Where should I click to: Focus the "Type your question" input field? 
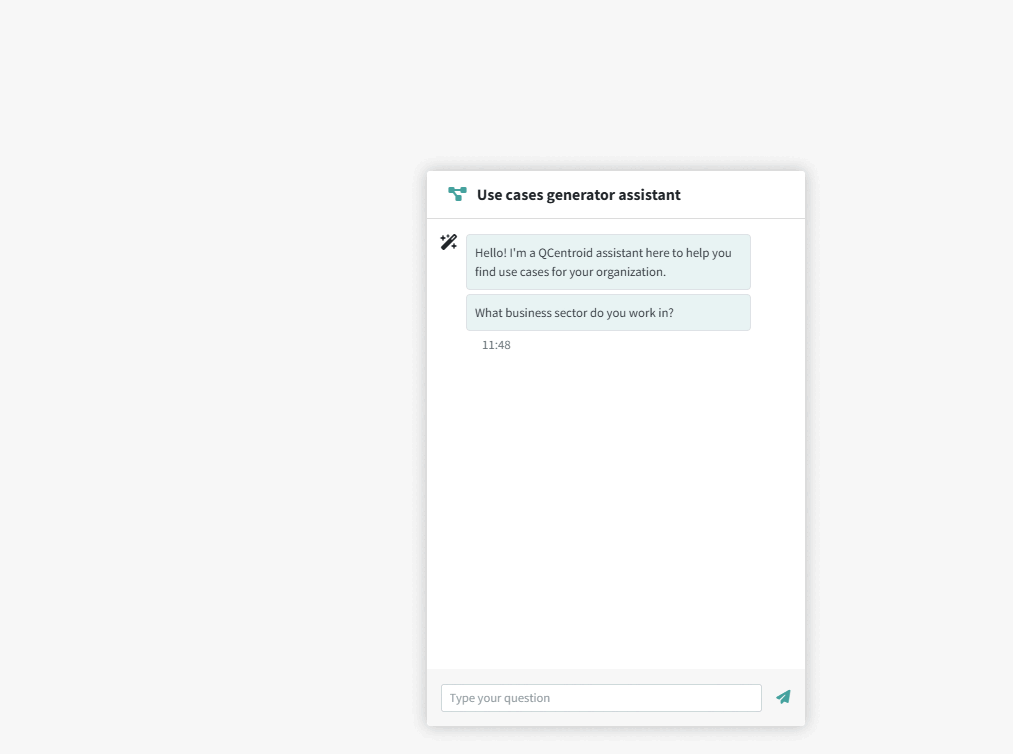point(600,698)
